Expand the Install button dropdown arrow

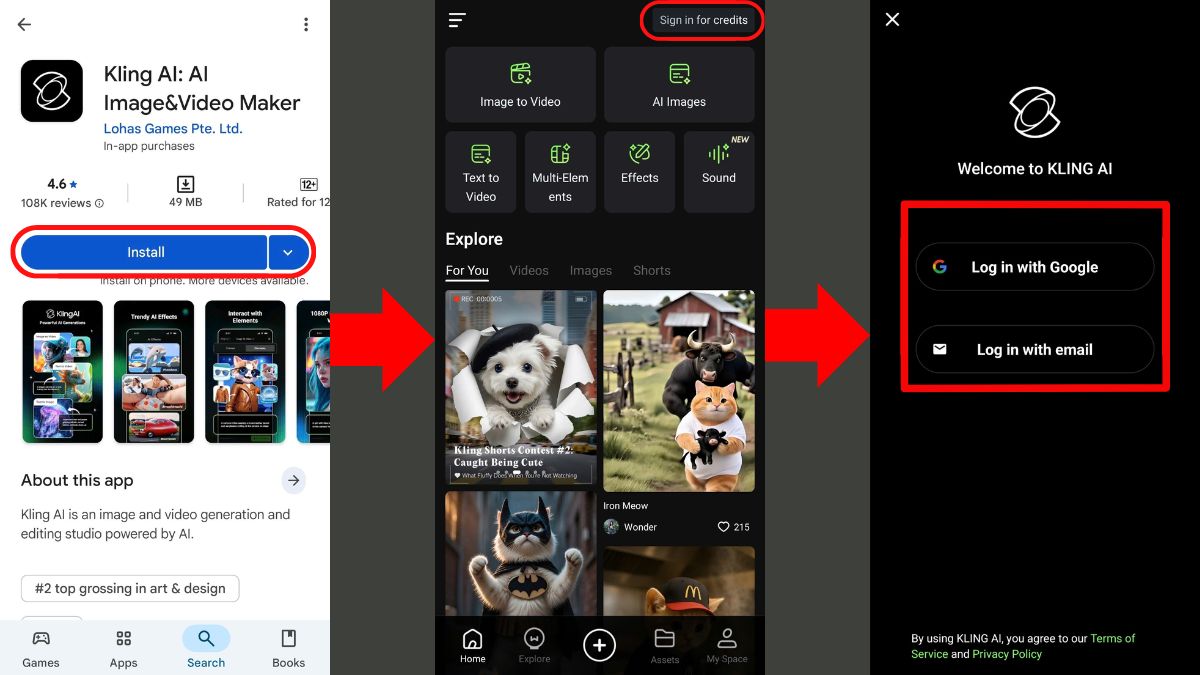point(288,253)
